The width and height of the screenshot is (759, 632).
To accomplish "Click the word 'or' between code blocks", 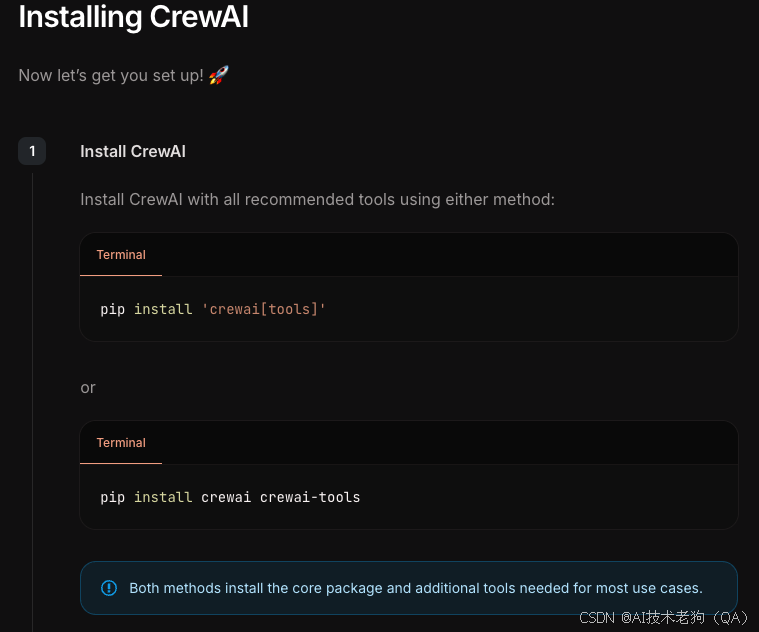I will pos(88,388).
